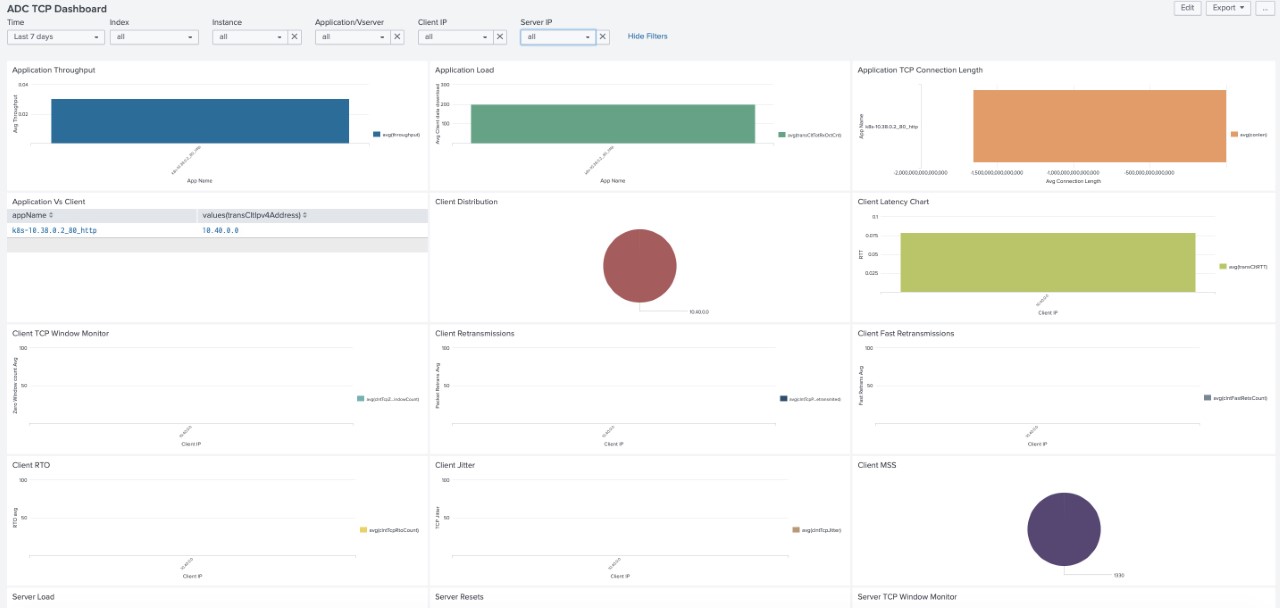The height and width of the screenshot is (608, 1280).
Task: Click the Client Jitter panel title
Action: pyautogui.click(x=456, y=465)
